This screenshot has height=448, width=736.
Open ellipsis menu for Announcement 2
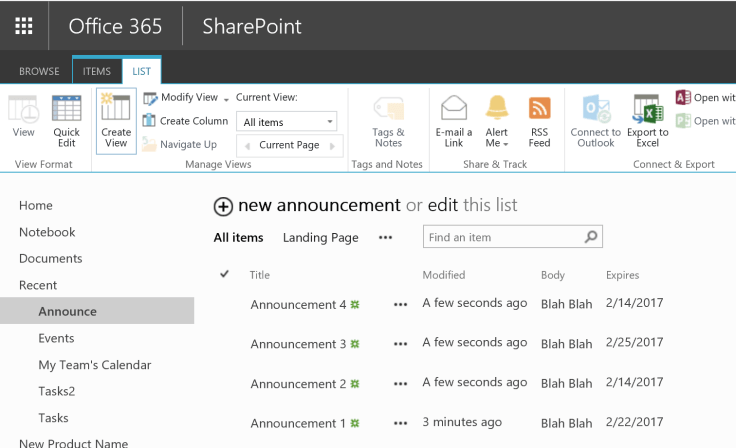click(400, 384)
